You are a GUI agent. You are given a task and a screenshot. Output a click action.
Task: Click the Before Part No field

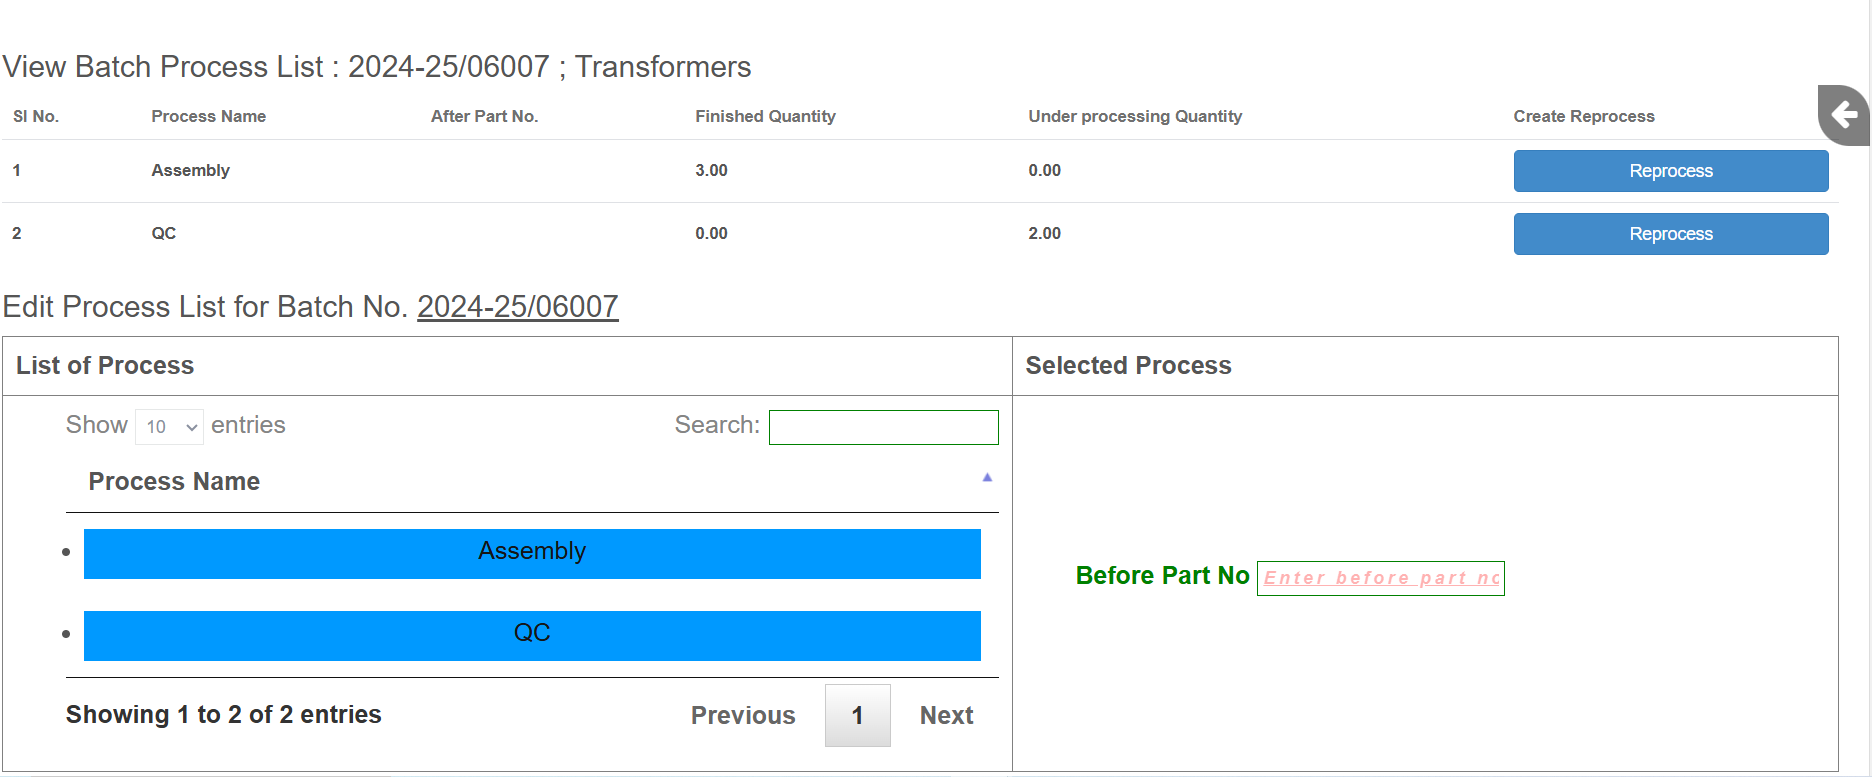click(1380, 578)
